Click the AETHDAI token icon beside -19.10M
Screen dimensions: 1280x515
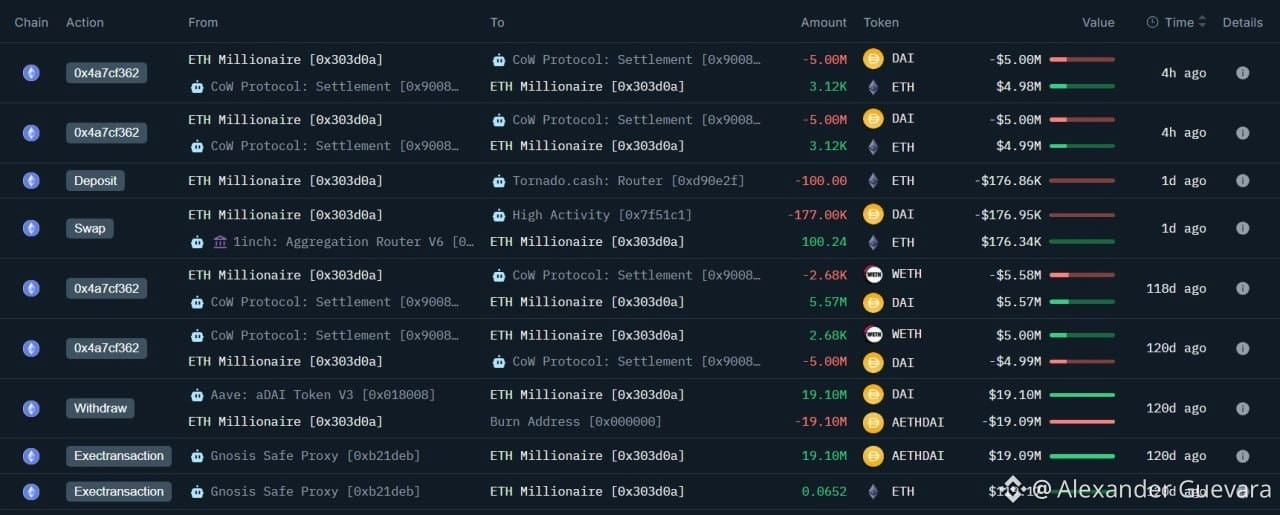pos(873,422)
